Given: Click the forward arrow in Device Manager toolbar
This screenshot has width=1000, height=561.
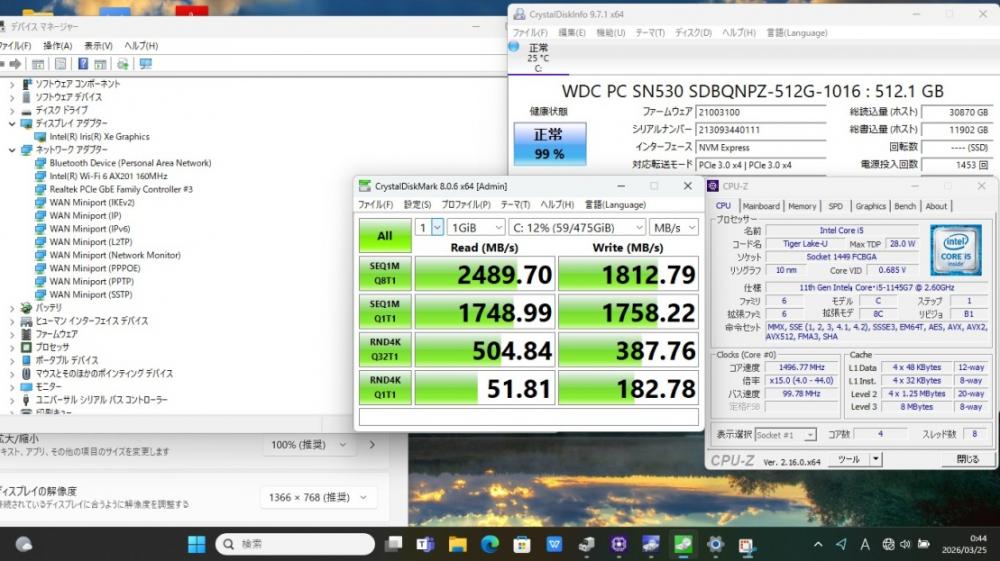Looking at the screenshot, I should 15,64.
